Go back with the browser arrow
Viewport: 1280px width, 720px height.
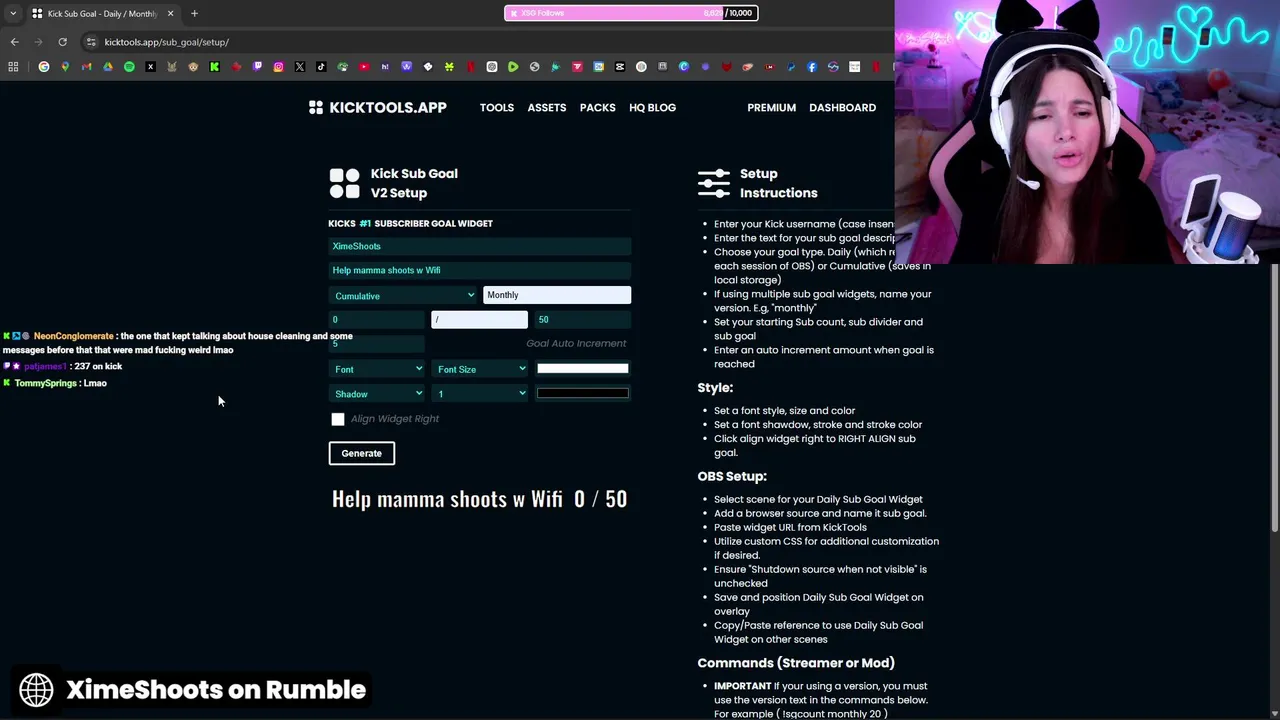[x=14, y=42]
